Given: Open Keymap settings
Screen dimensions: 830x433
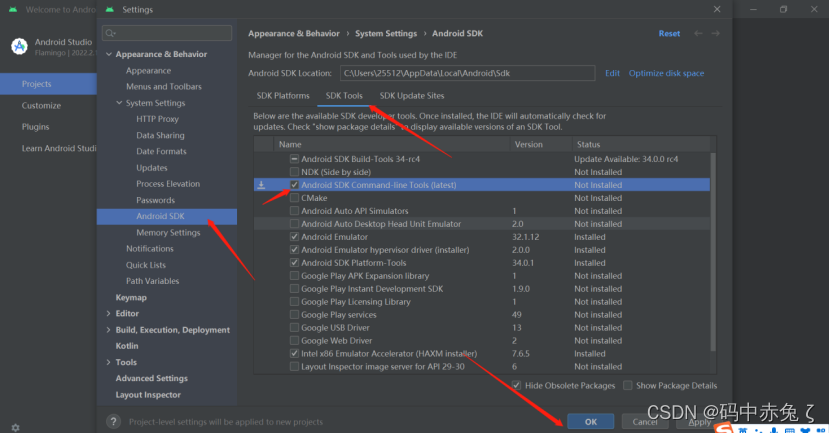Looking at the screenshot, I should (131, 297).
